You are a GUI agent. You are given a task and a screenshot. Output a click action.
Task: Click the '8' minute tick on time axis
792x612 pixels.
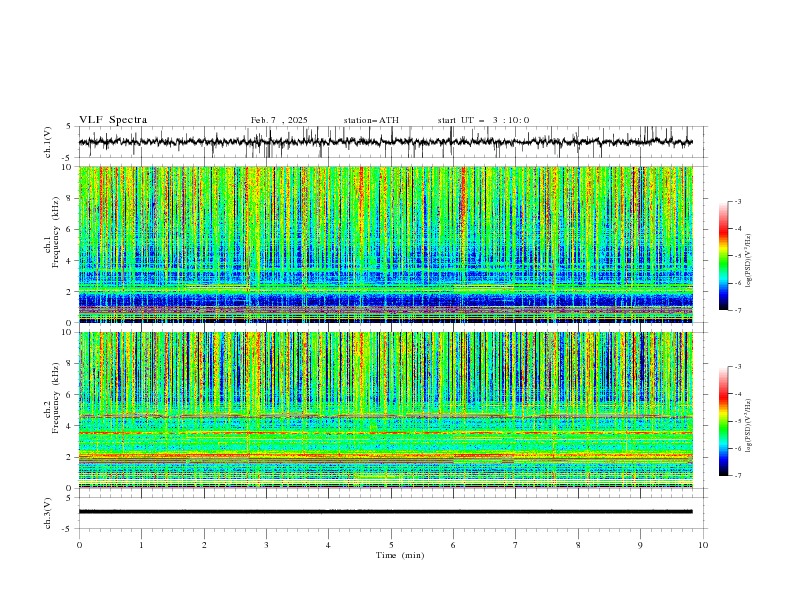578,545
